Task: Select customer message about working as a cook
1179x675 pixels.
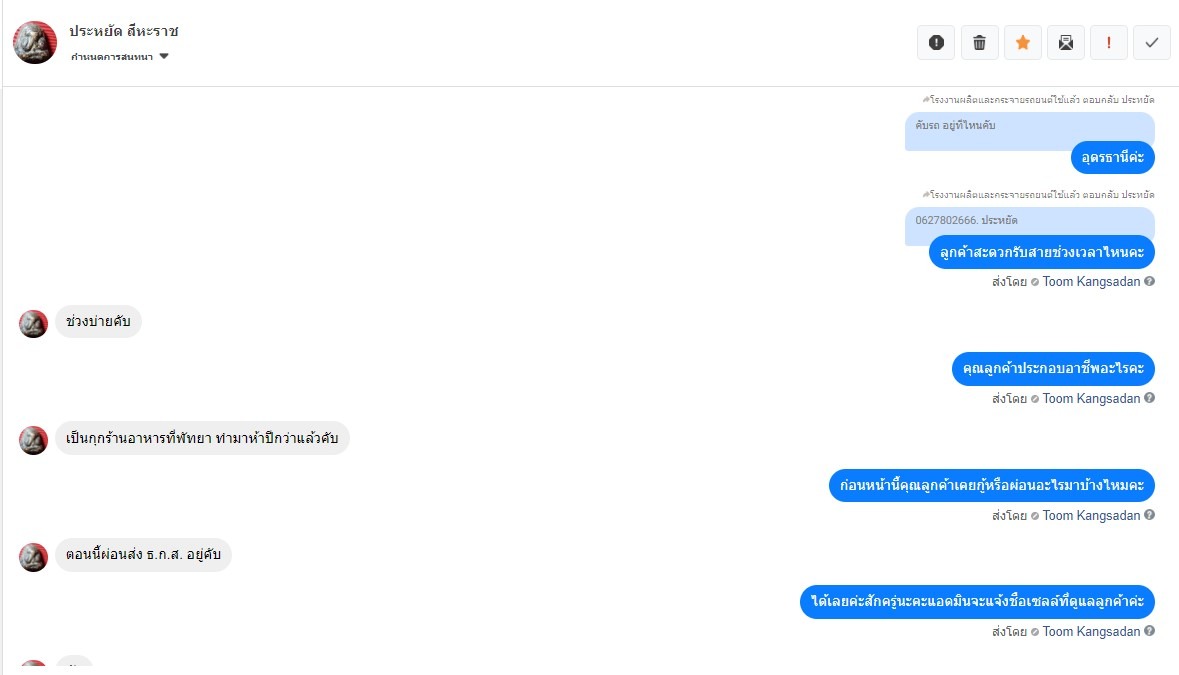Action: tap(202, 438)
